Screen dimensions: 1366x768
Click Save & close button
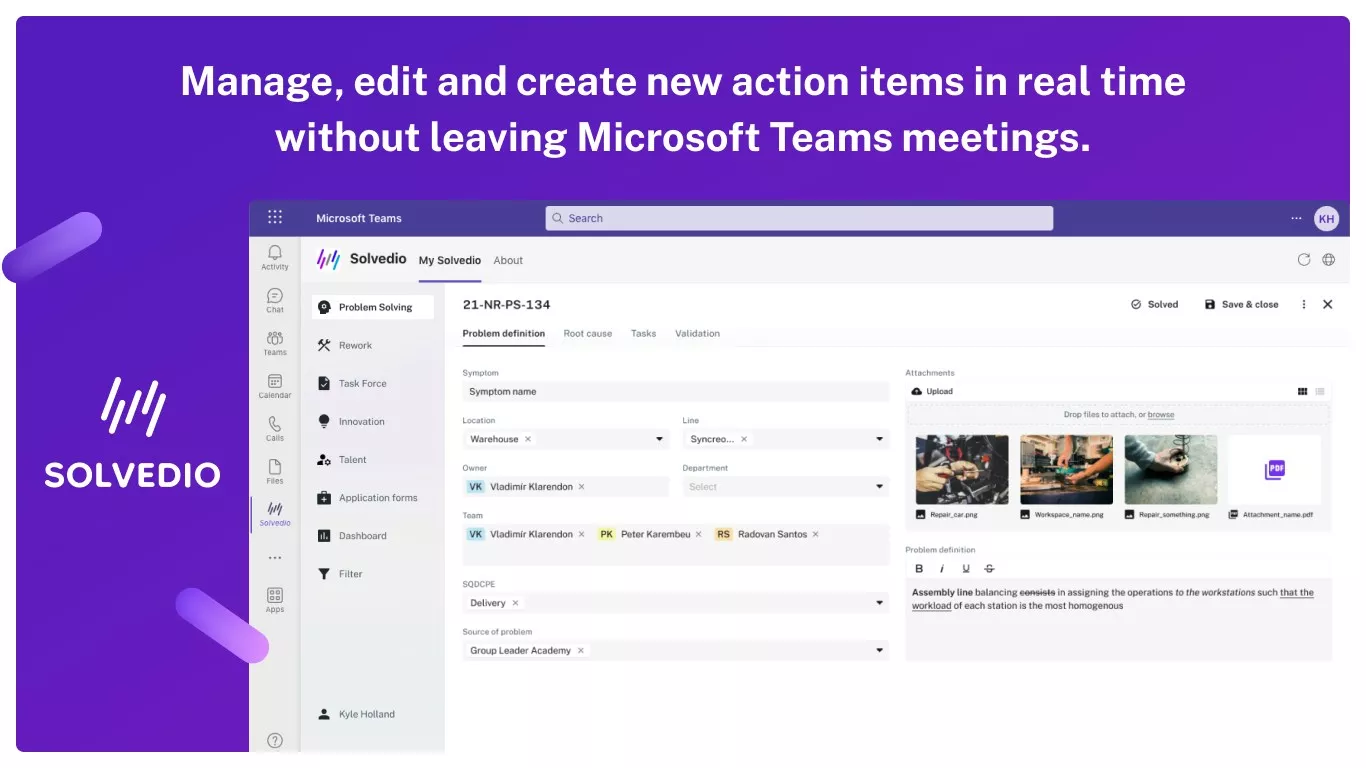1241,305
